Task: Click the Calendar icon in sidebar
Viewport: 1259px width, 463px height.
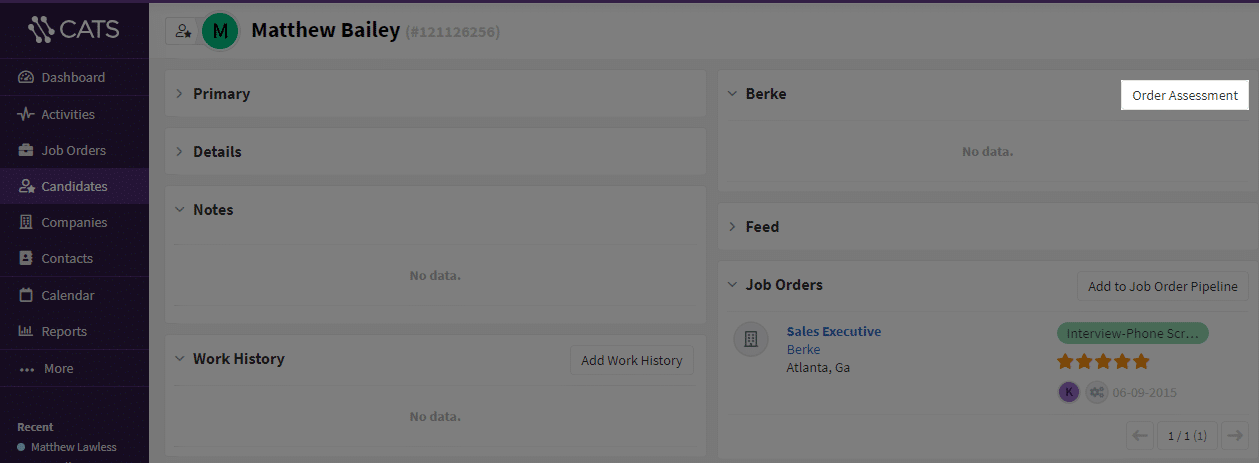Action: tap(26, 295)
